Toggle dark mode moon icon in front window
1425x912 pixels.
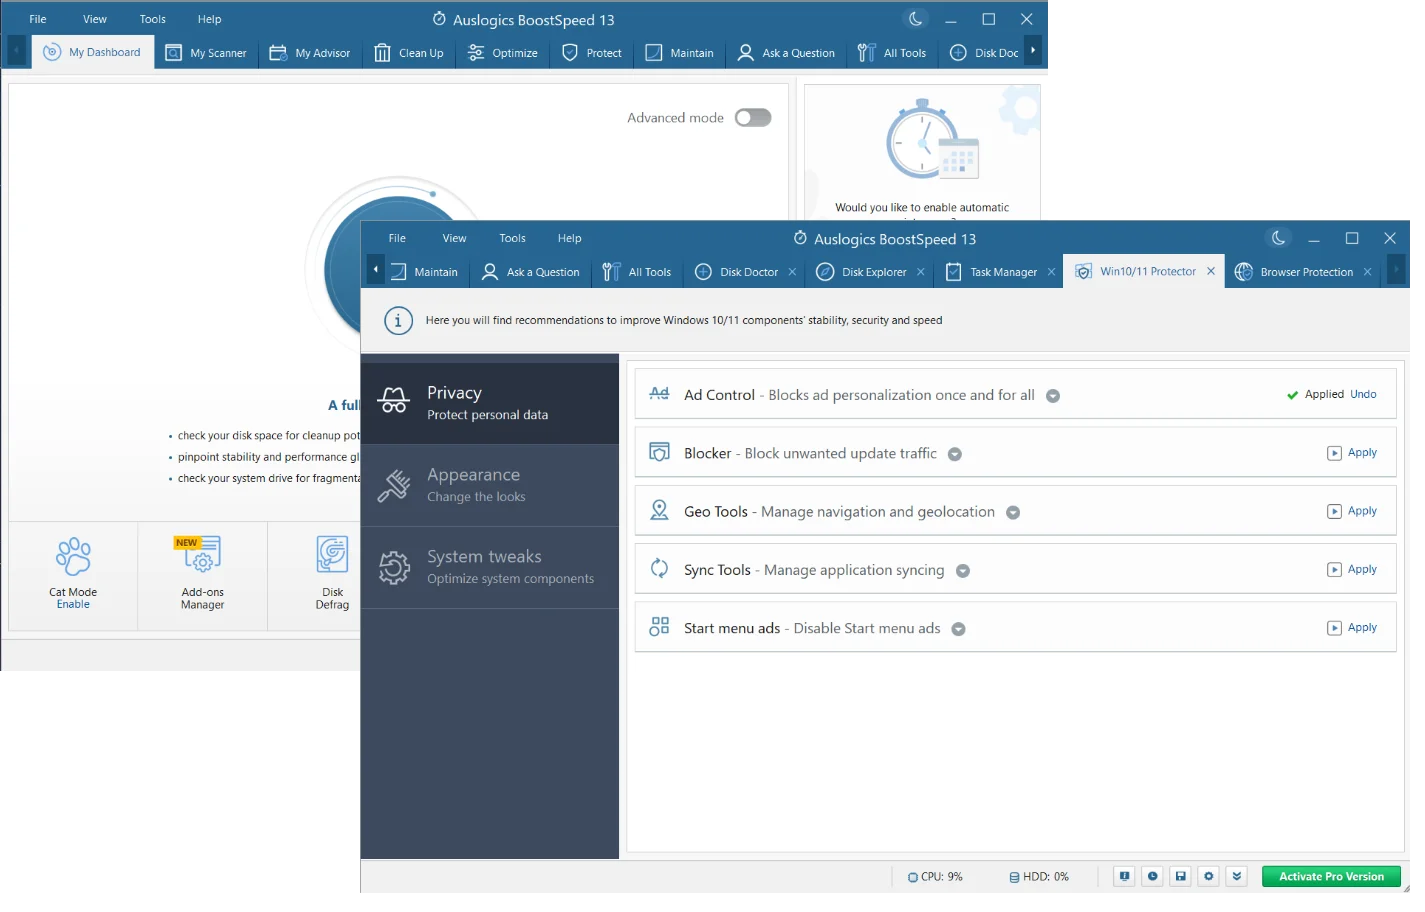pyautogui.click(x=1278, y=238)
